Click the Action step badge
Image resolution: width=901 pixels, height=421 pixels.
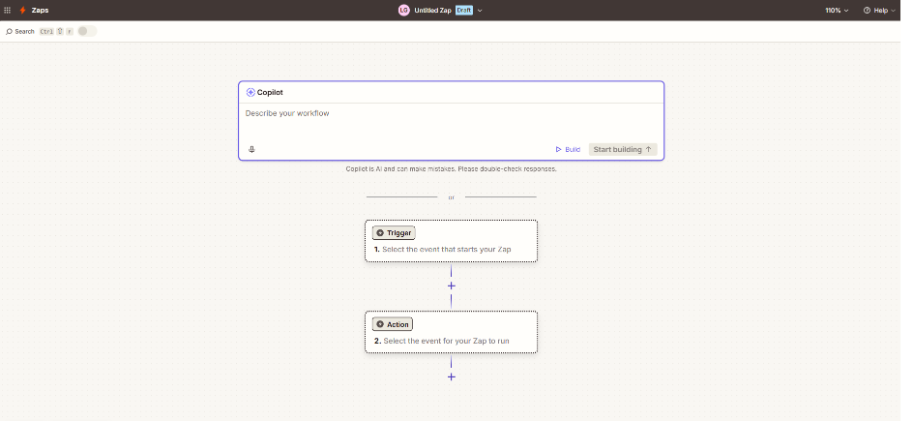(392, 324)
